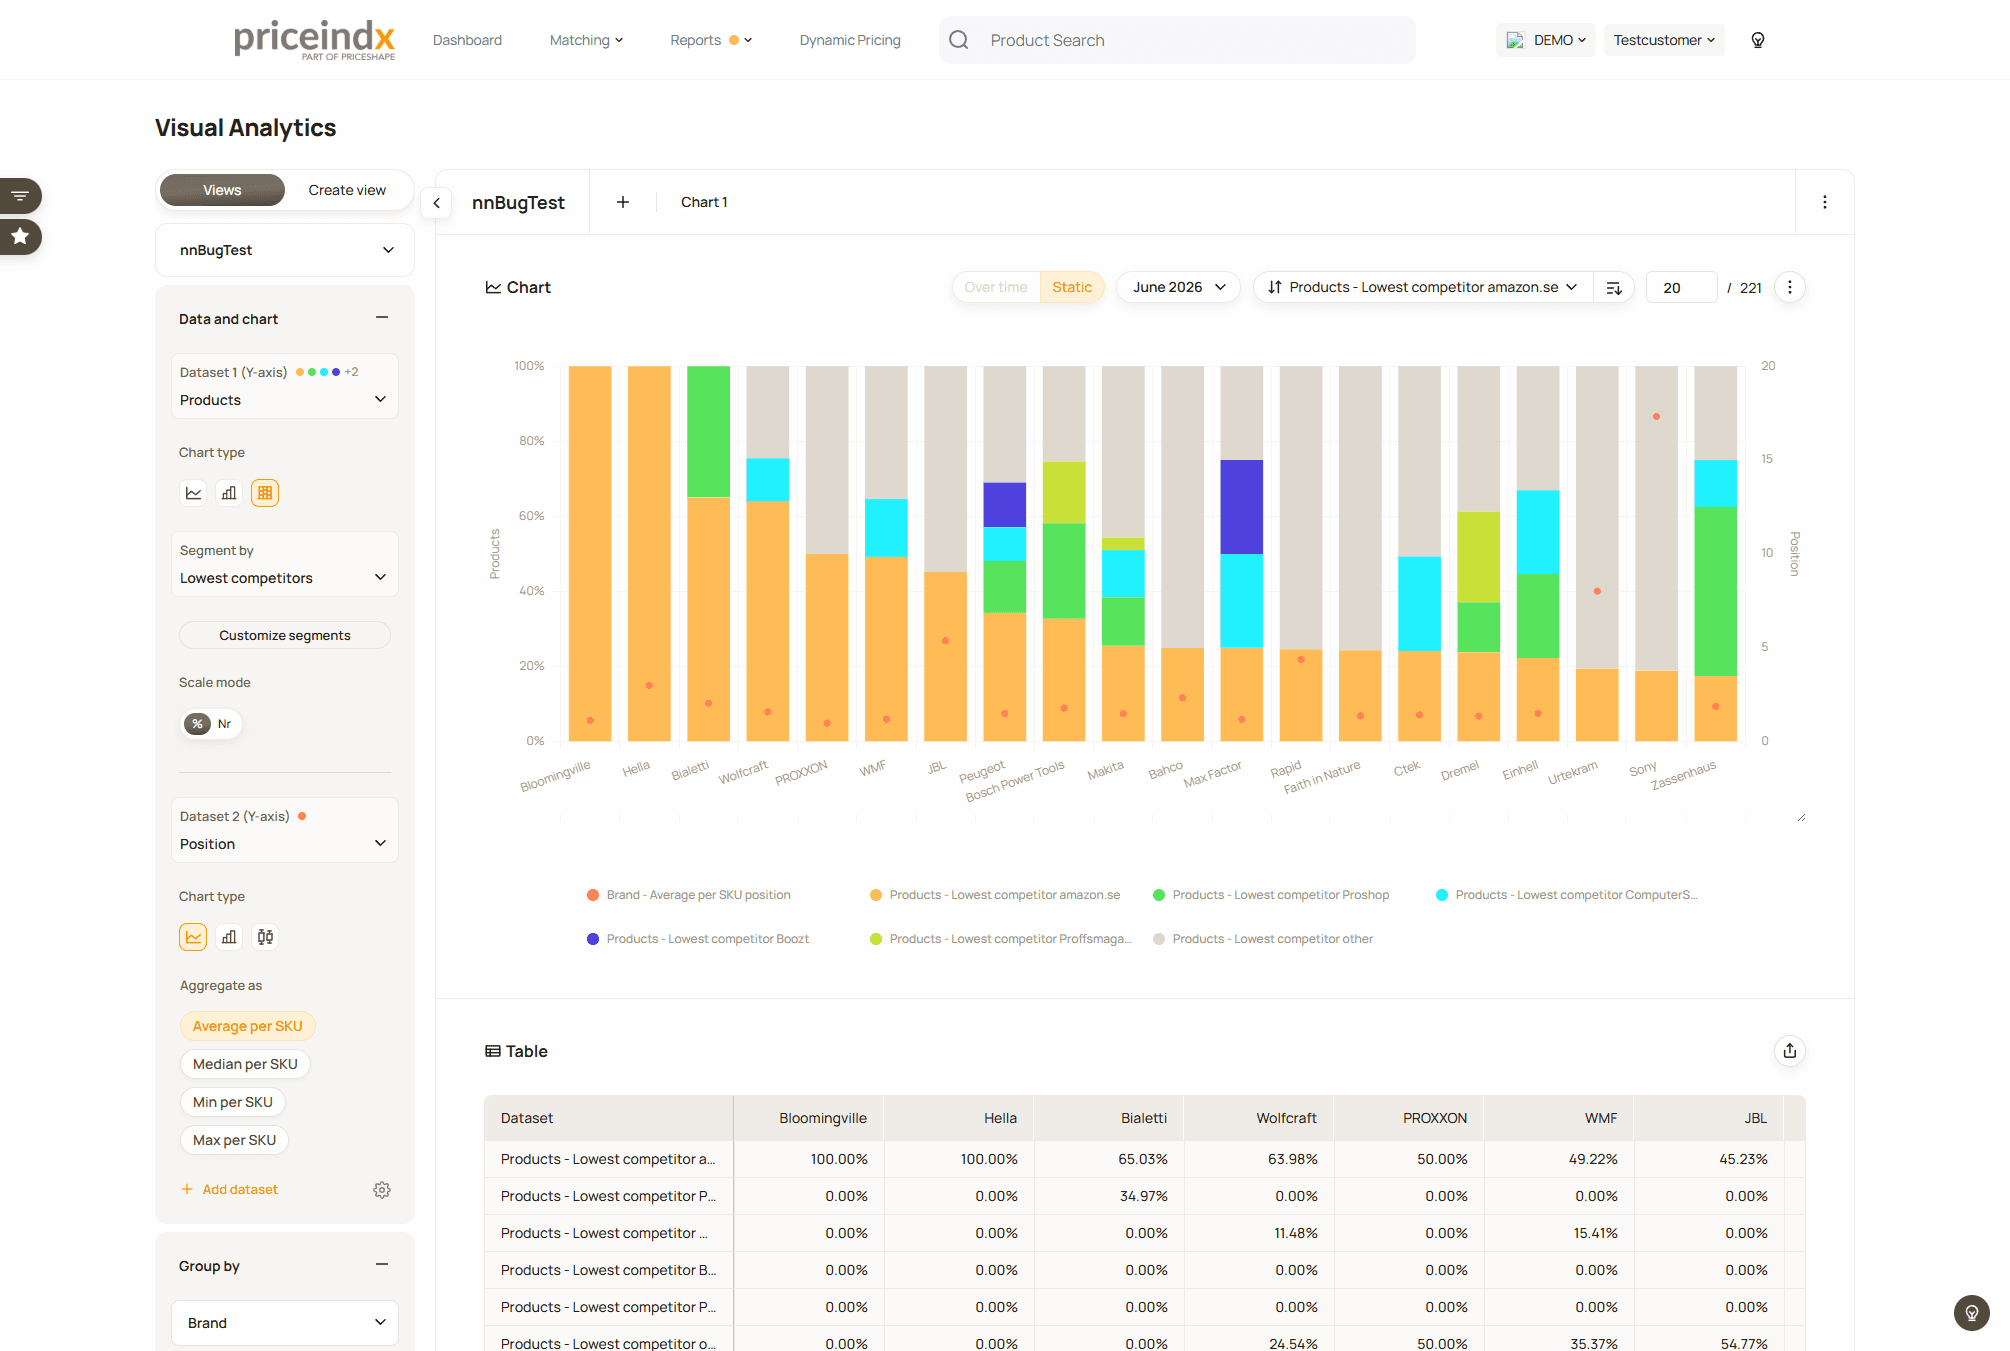Click Add dataset link
This screenshot has height=1351, width=2010.
(x=230, y=1190)
